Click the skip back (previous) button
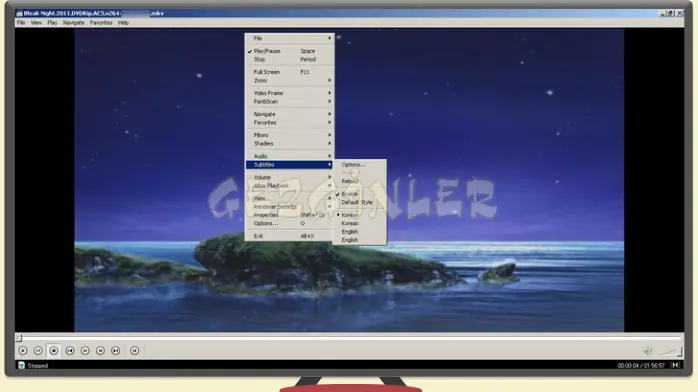698x392 pixels. click(x=70, y=351)
